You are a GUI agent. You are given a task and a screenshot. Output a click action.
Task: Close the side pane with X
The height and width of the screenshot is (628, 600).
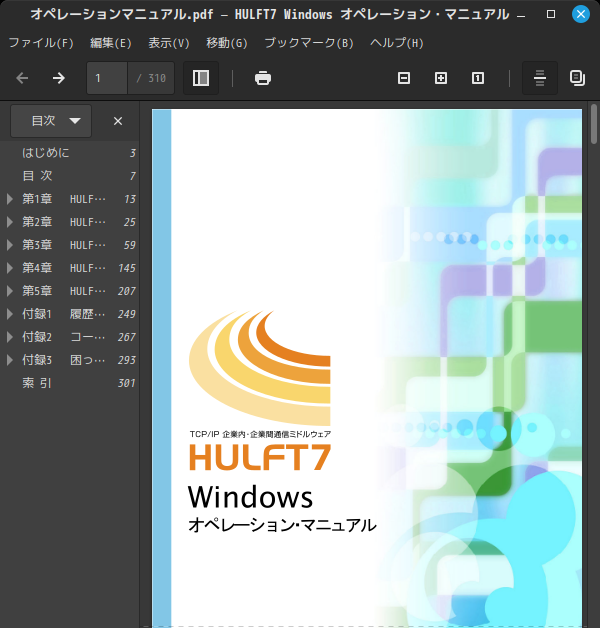click(118, 121)
